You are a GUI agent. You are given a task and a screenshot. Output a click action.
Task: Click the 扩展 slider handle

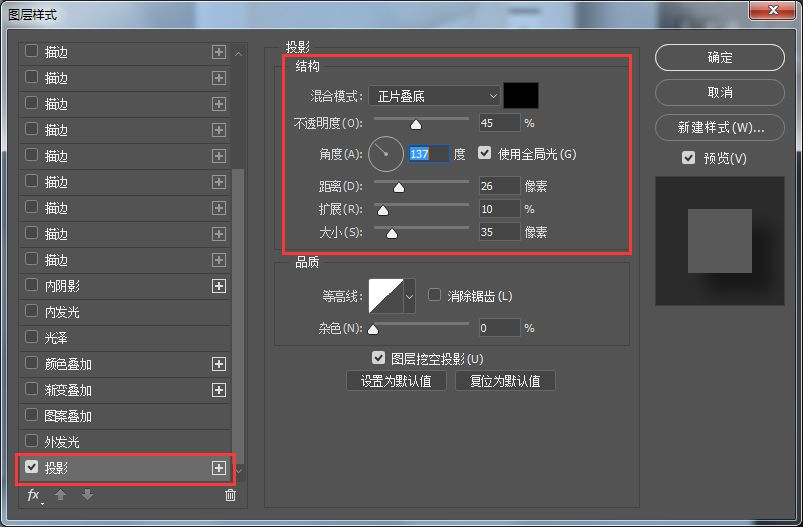pos(383,210)
